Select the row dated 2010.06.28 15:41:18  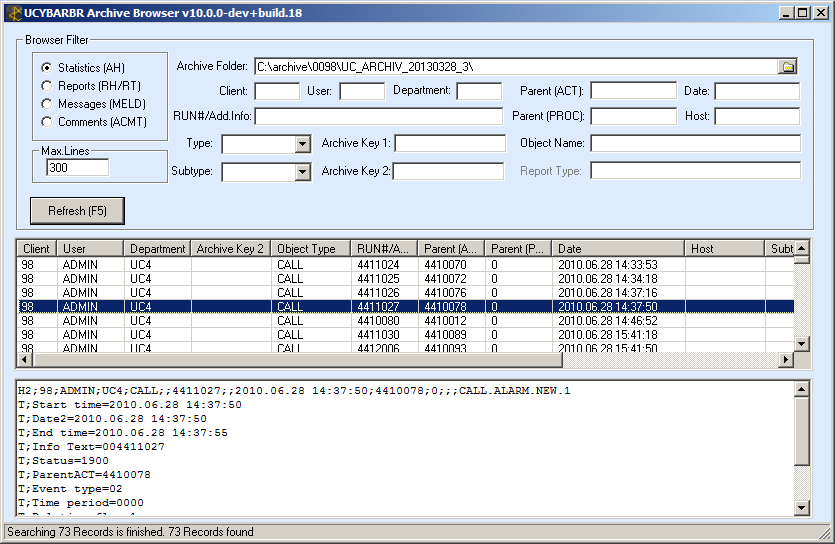[406, 335]
